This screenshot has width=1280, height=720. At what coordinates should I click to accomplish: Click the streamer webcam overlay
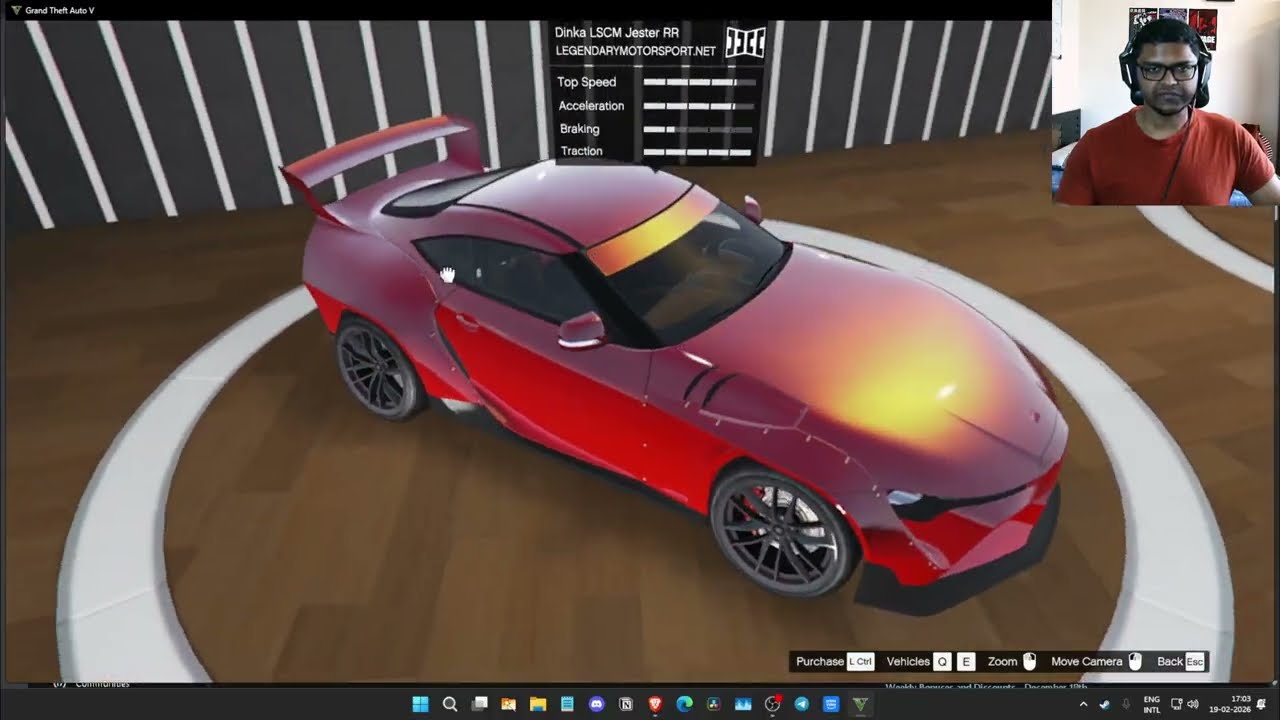(x=1166, y=102)
